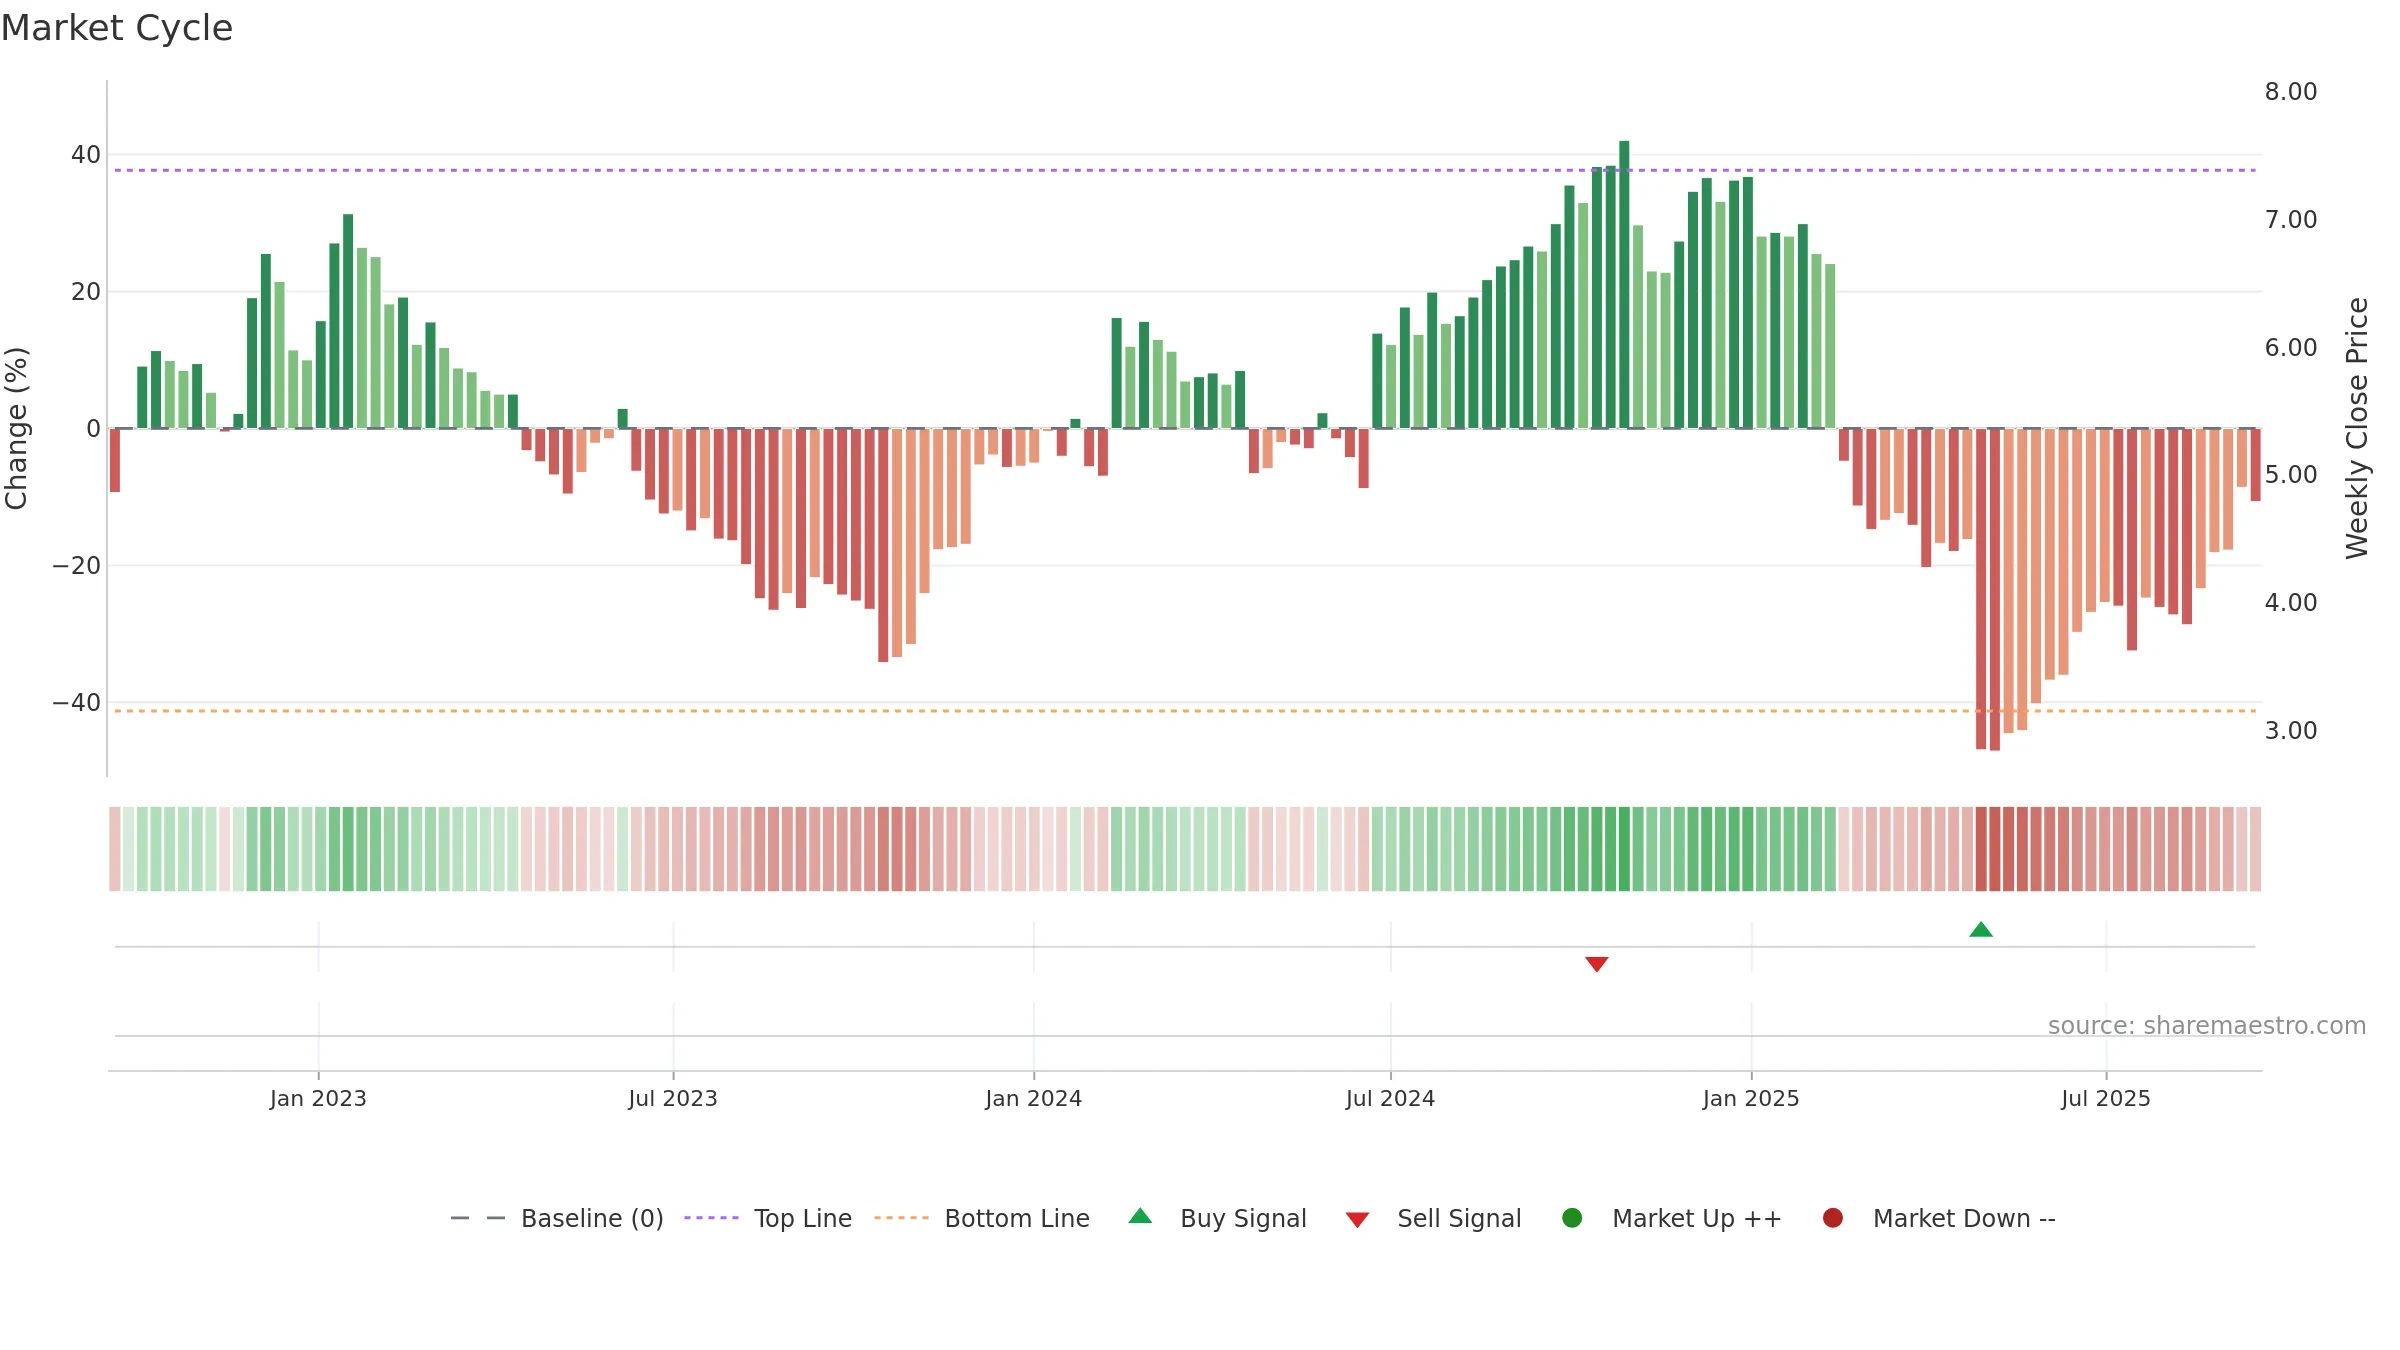
Task: Click the 0 tick on left axis
Action: pyautogui.click(x=94, y=429)
